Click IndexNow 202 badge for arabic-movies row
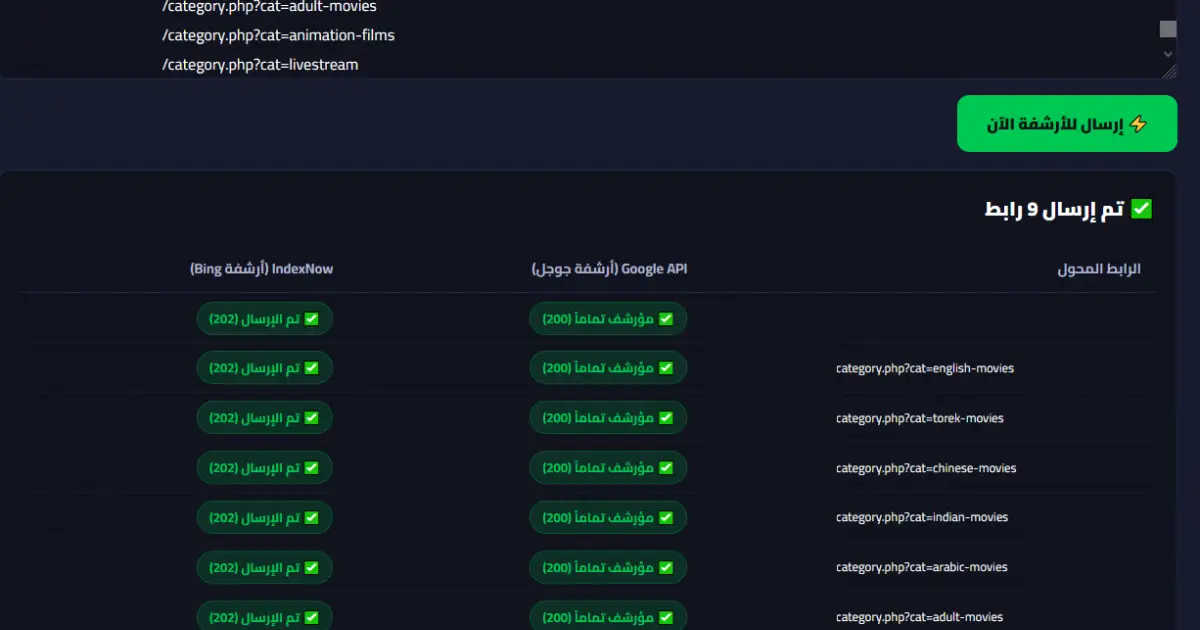The height and width of the screenshot is (630, 1200). tap(264, 567)
